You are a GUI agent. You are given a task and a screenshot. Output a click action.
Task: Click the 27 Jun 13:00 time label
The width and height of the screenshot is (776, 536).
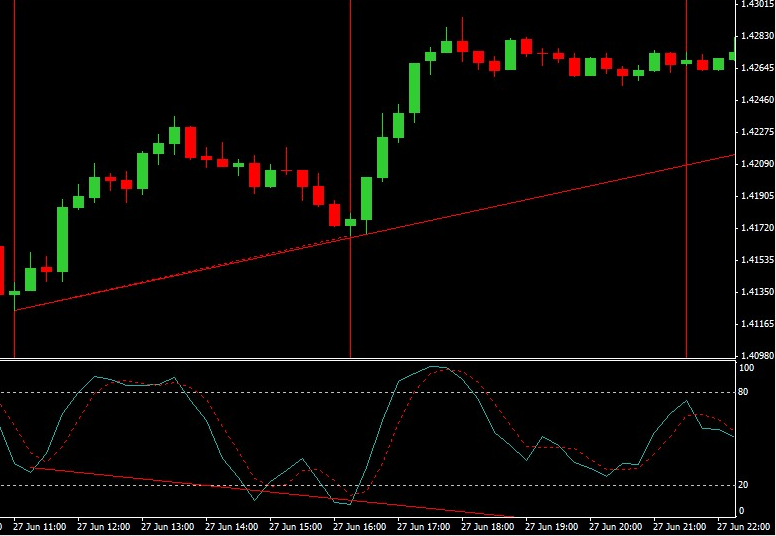click(x=168, y=527)
